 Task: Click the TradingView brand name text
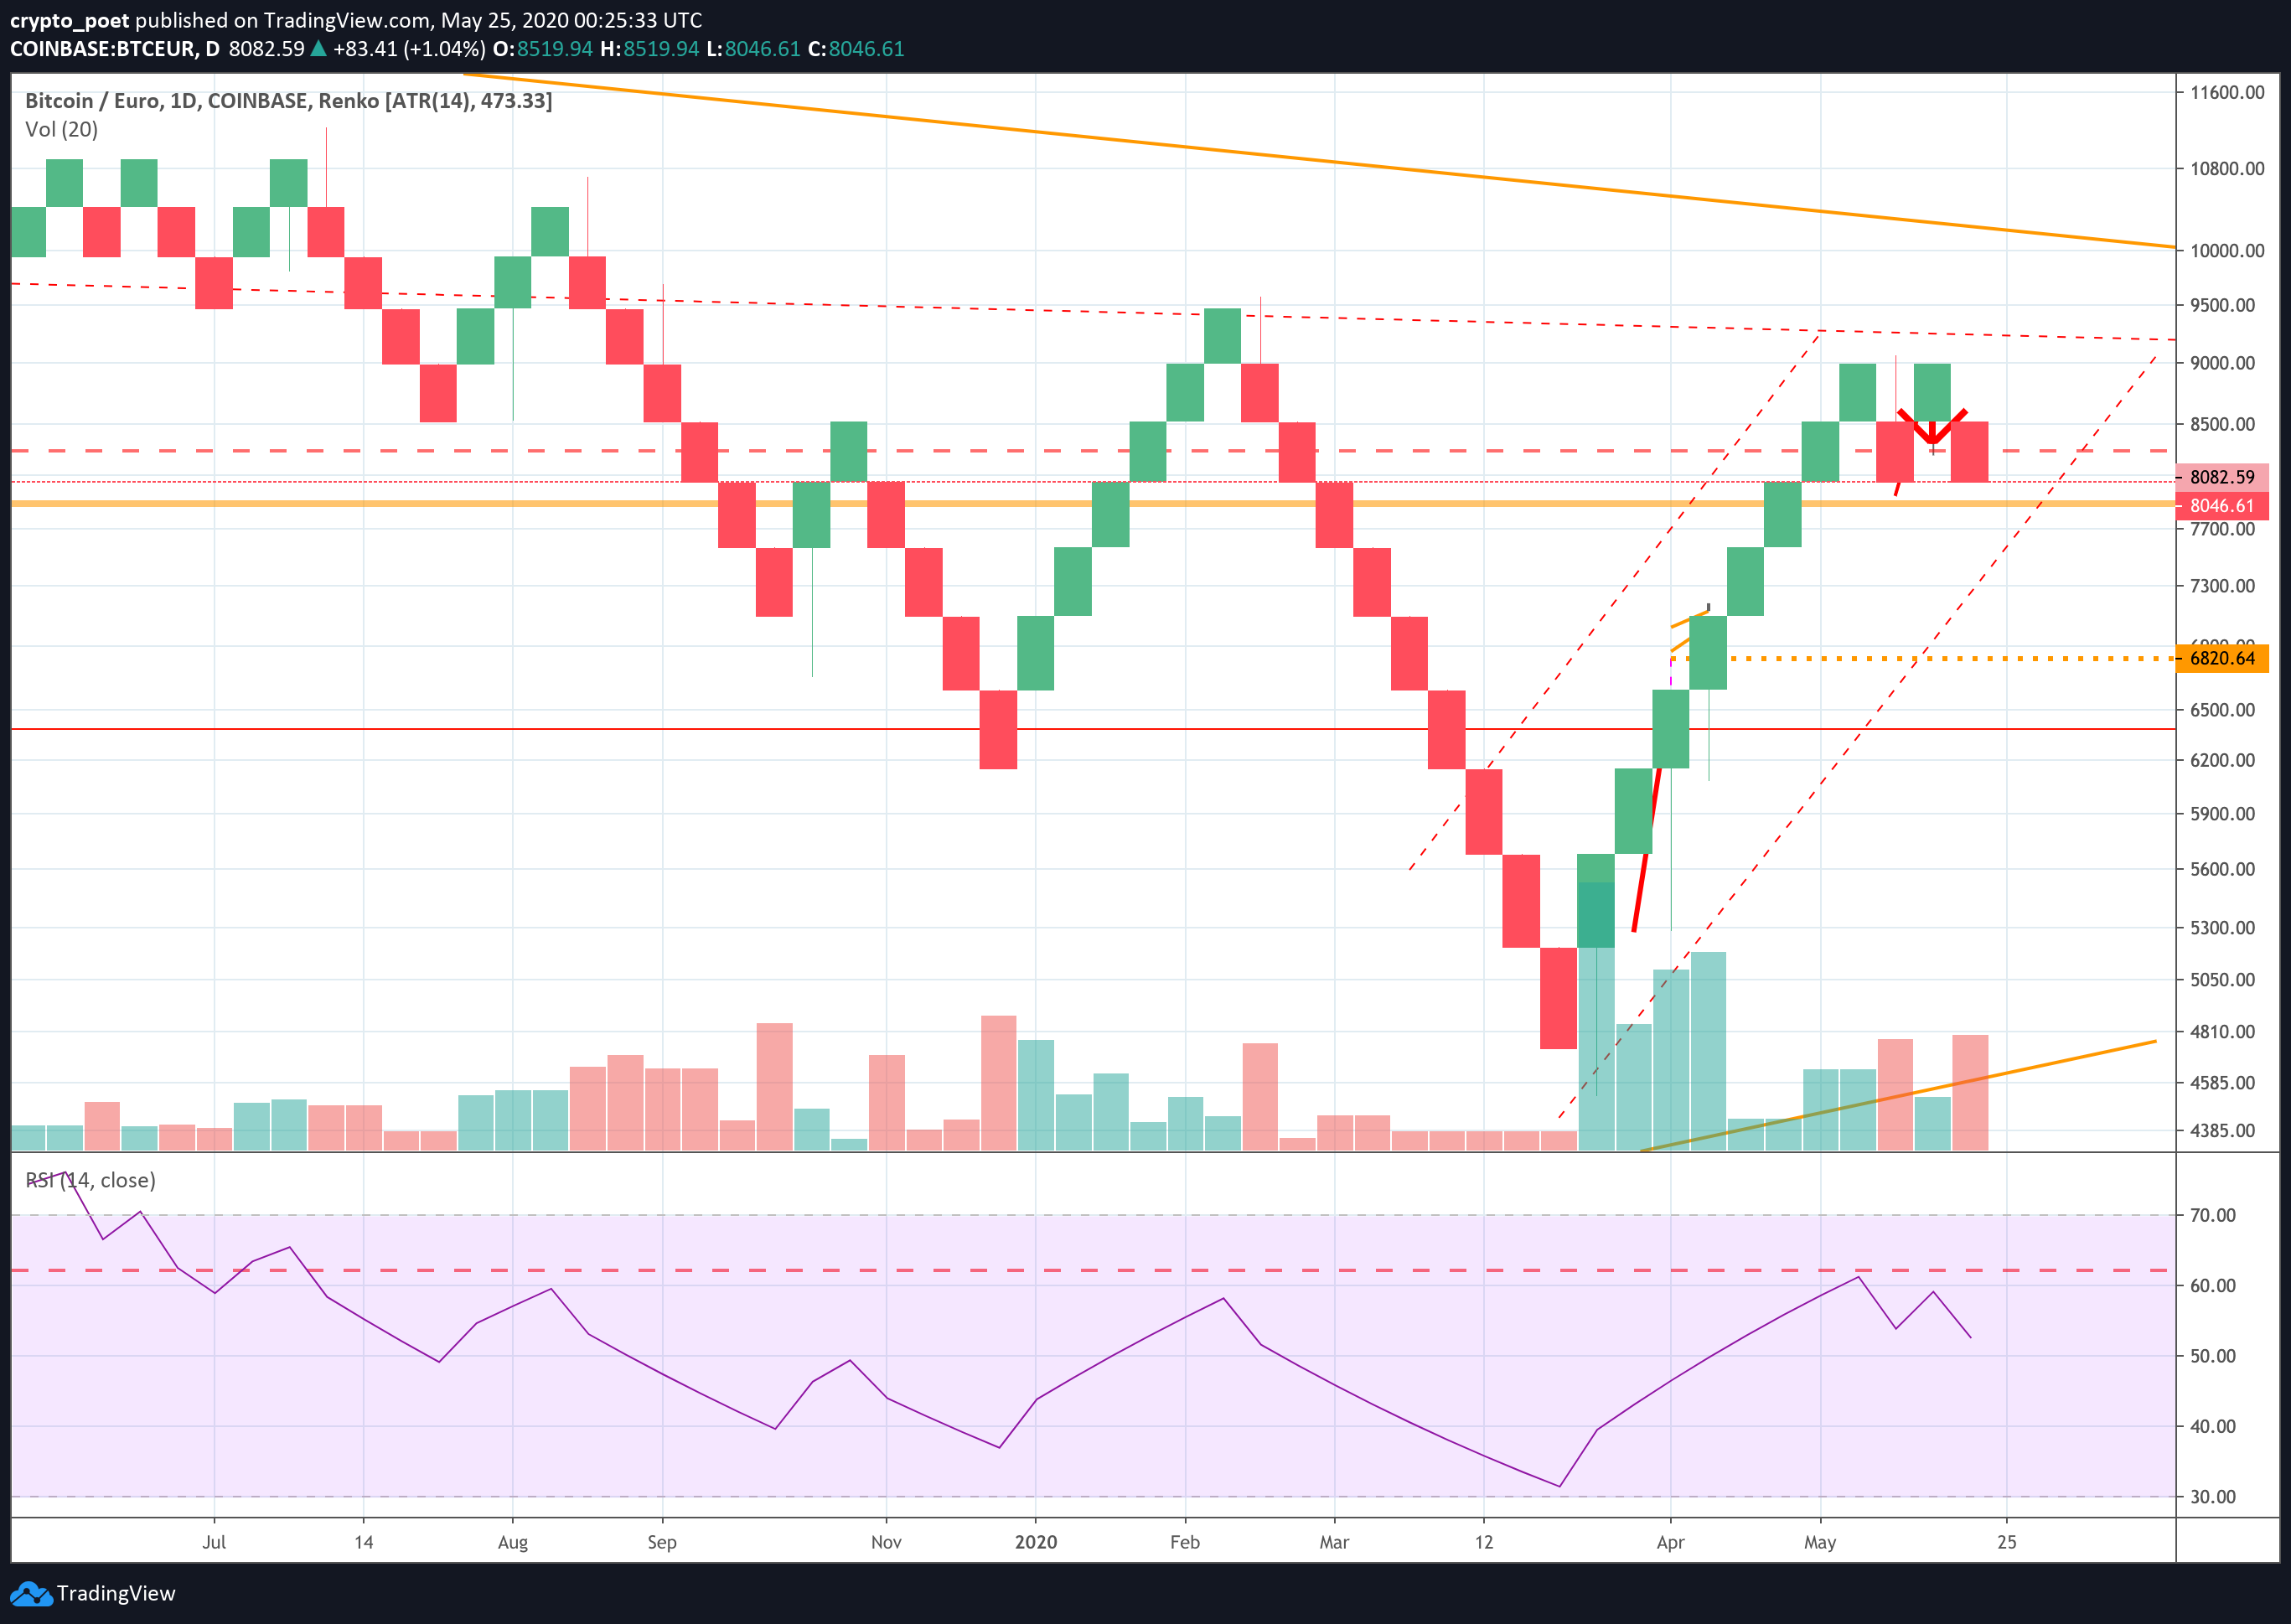tap(116, 1593)
